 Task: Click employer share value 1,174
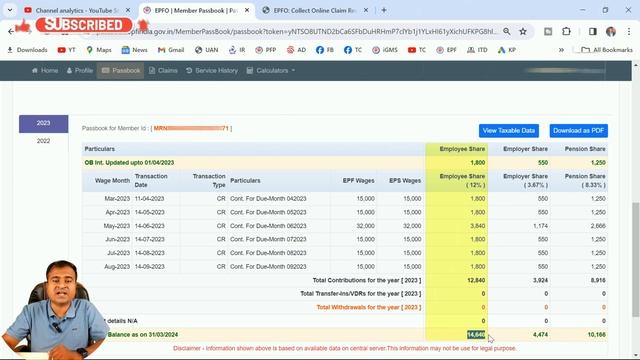tap(540, 226)
